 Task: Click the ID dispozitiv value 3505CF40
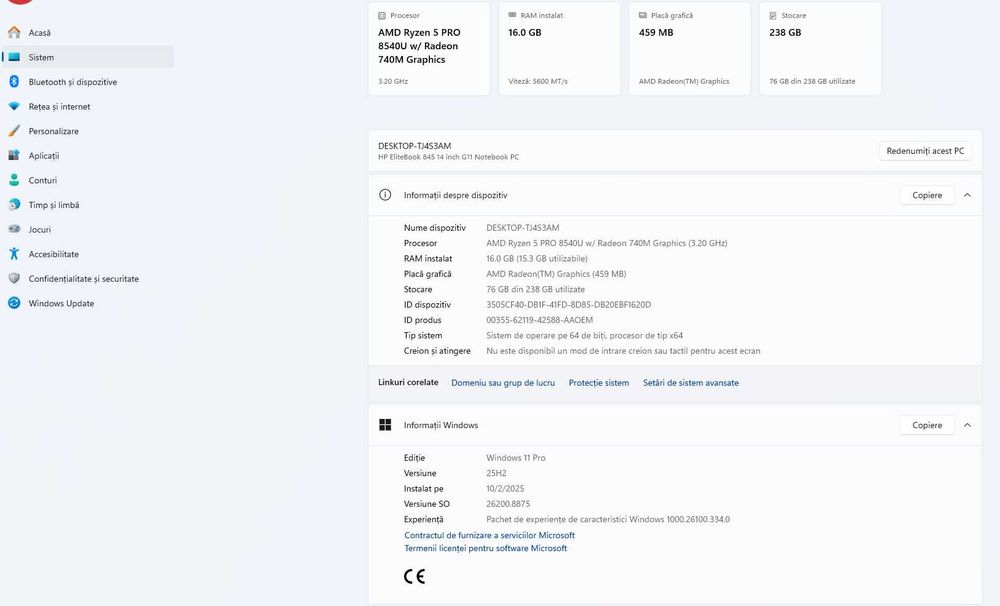coord(569,305)
